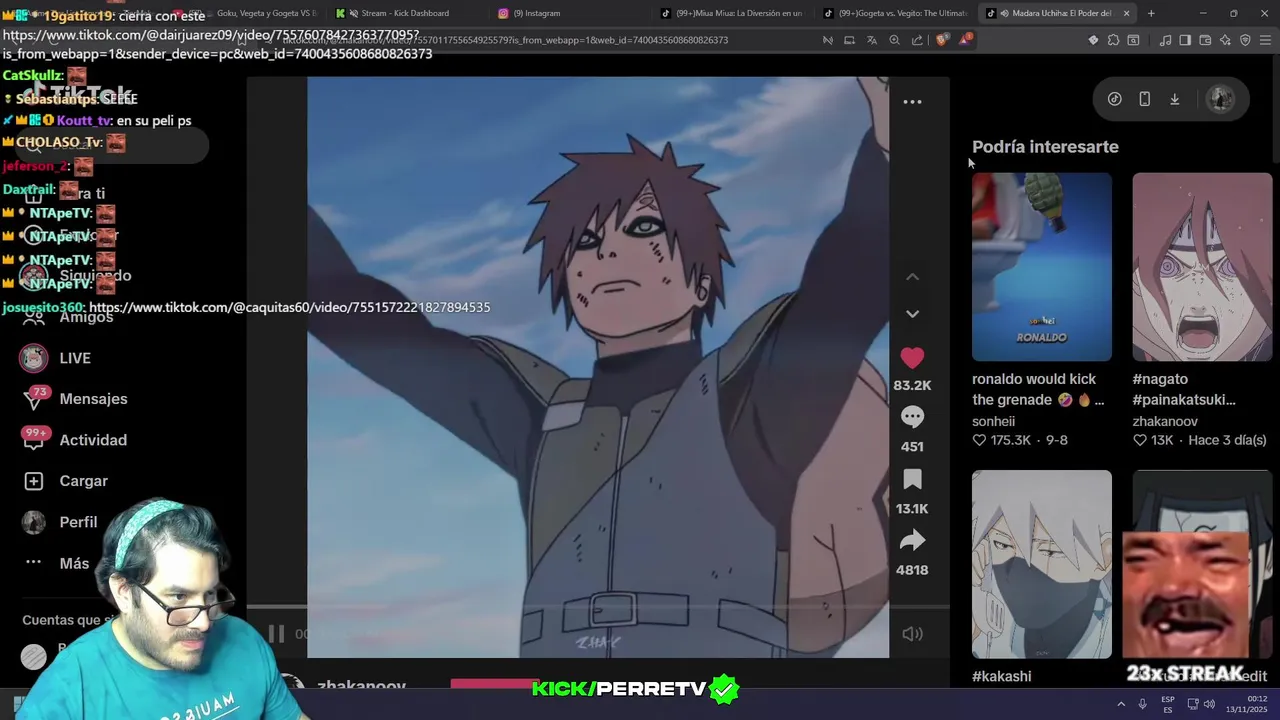This screenshot has height=720, width=1280.
Task: Close the Madara Uchiha tab
Action: point(1126,13)
